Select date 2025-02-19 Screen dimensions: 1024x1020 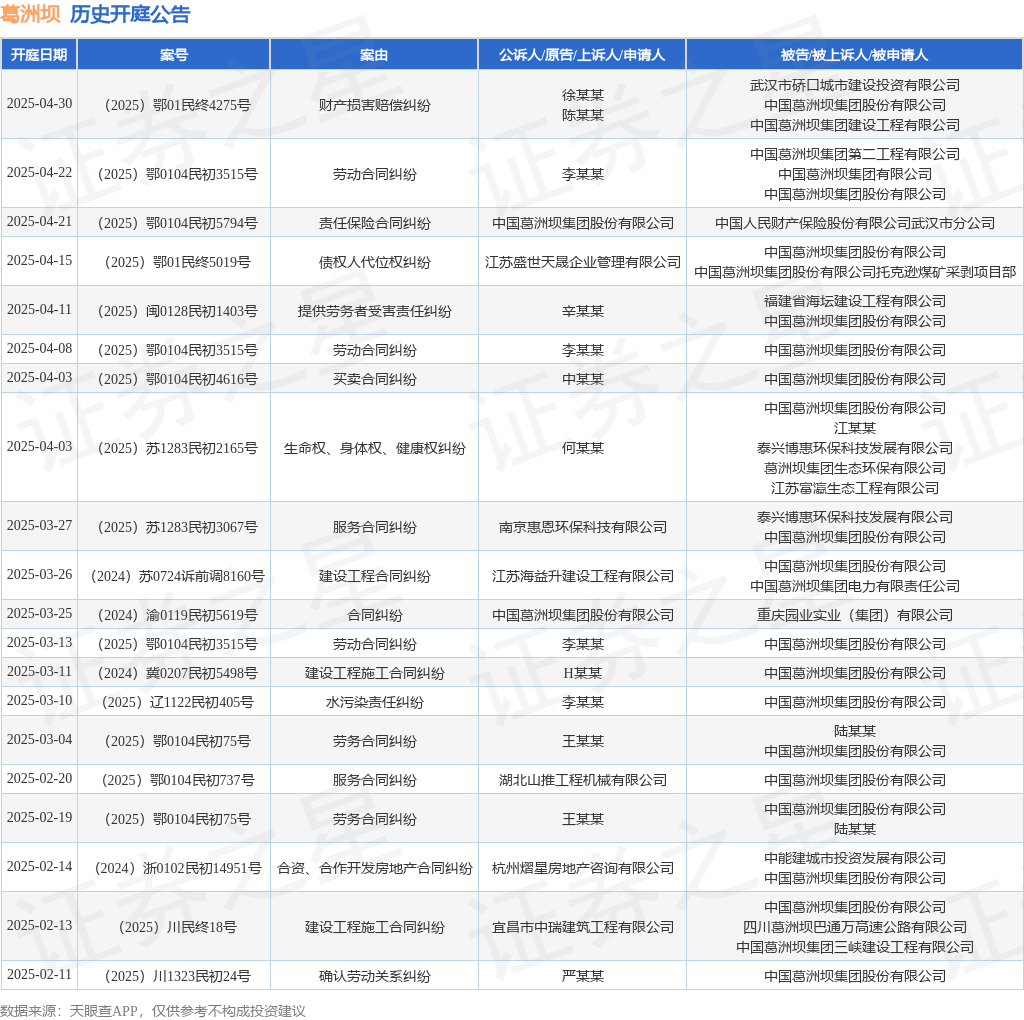click(39, 818)
